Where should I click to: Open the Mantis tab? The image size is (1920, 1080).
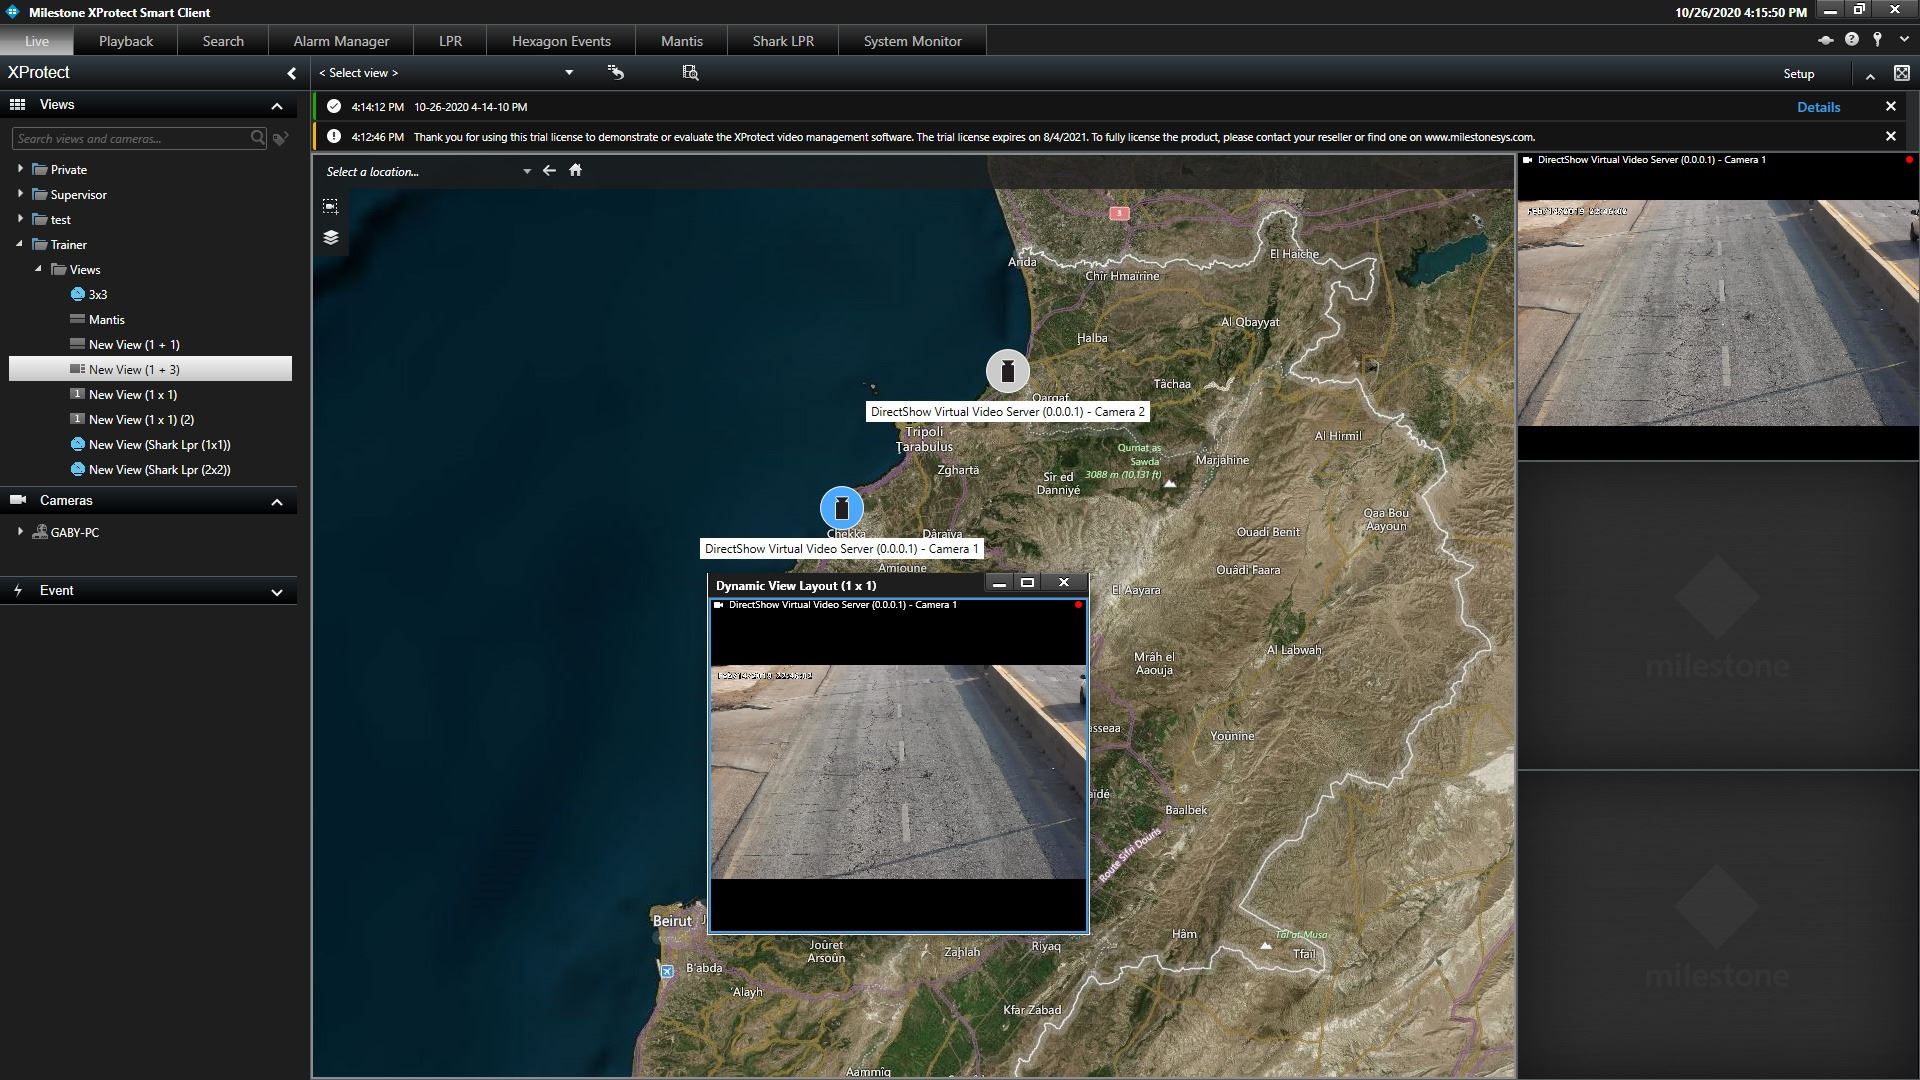(x=682, y=41)
